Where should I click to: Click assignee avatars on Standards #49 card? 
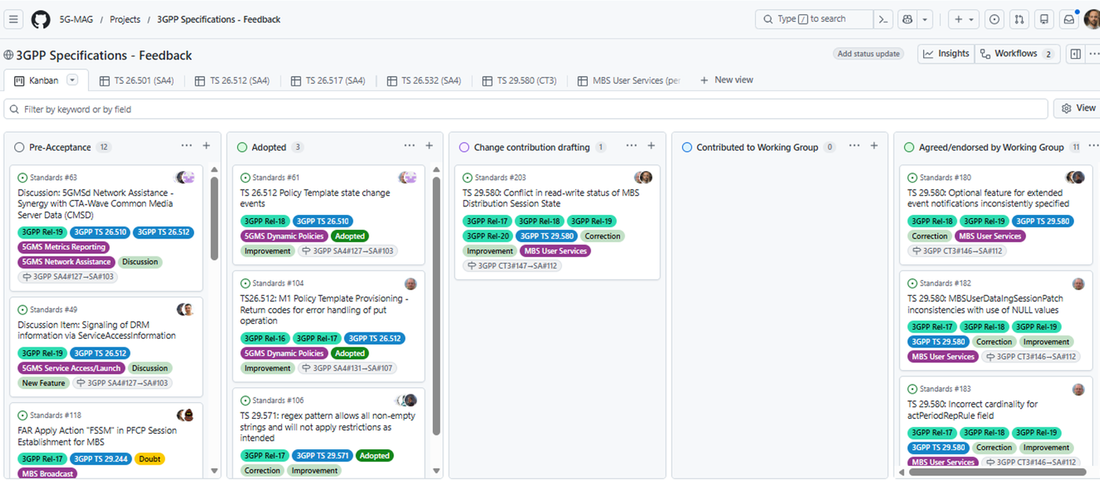point(185,309)
